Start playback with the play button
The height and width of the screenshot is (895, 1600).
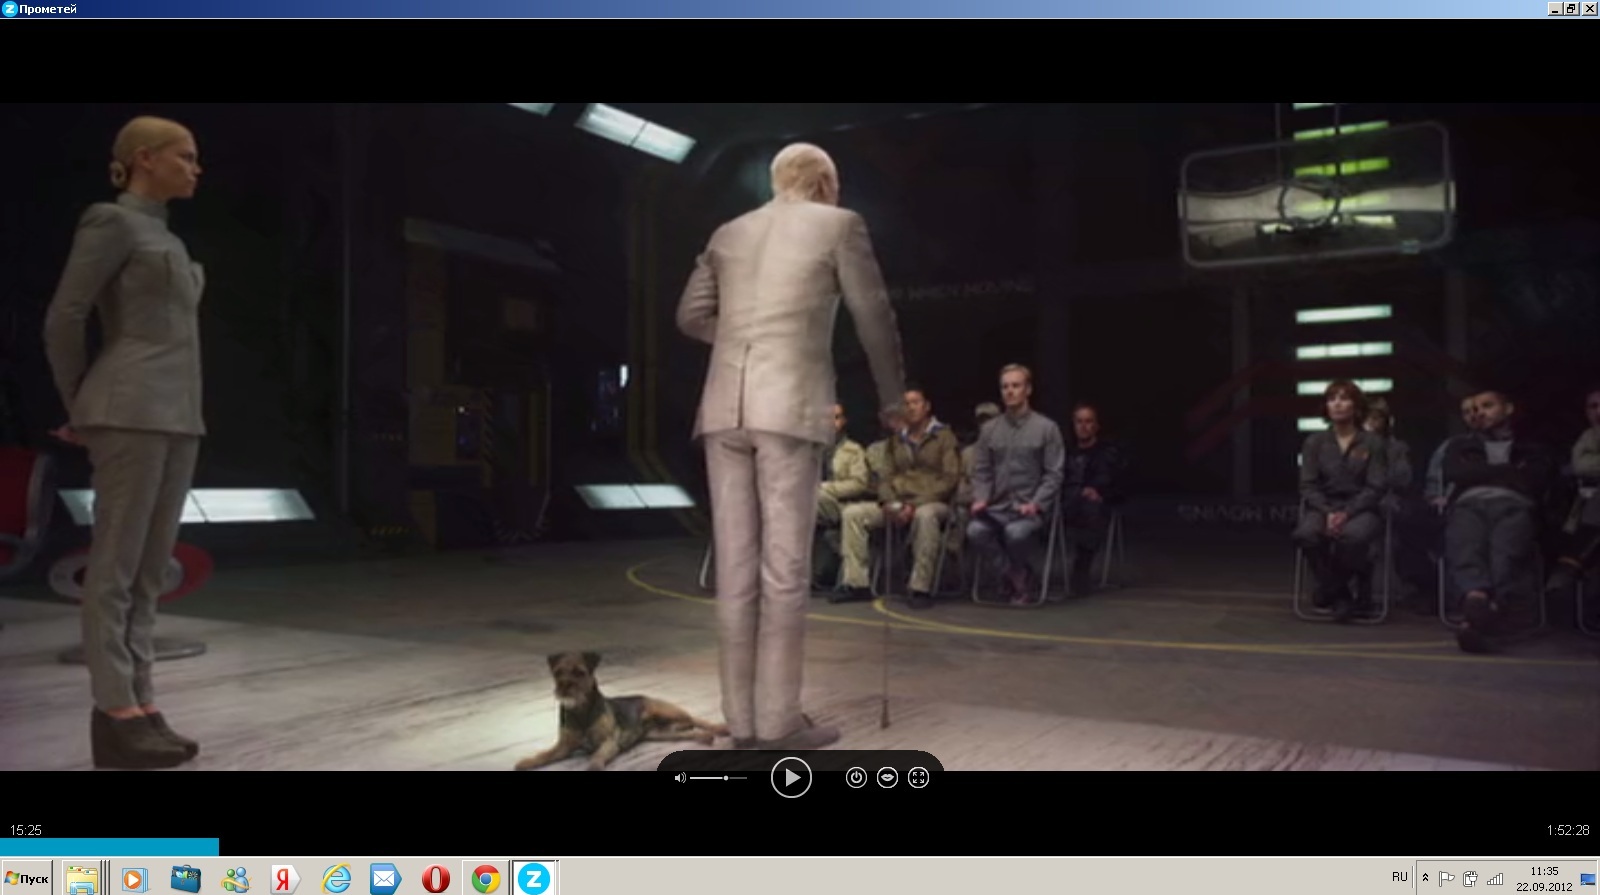[791, 777]
